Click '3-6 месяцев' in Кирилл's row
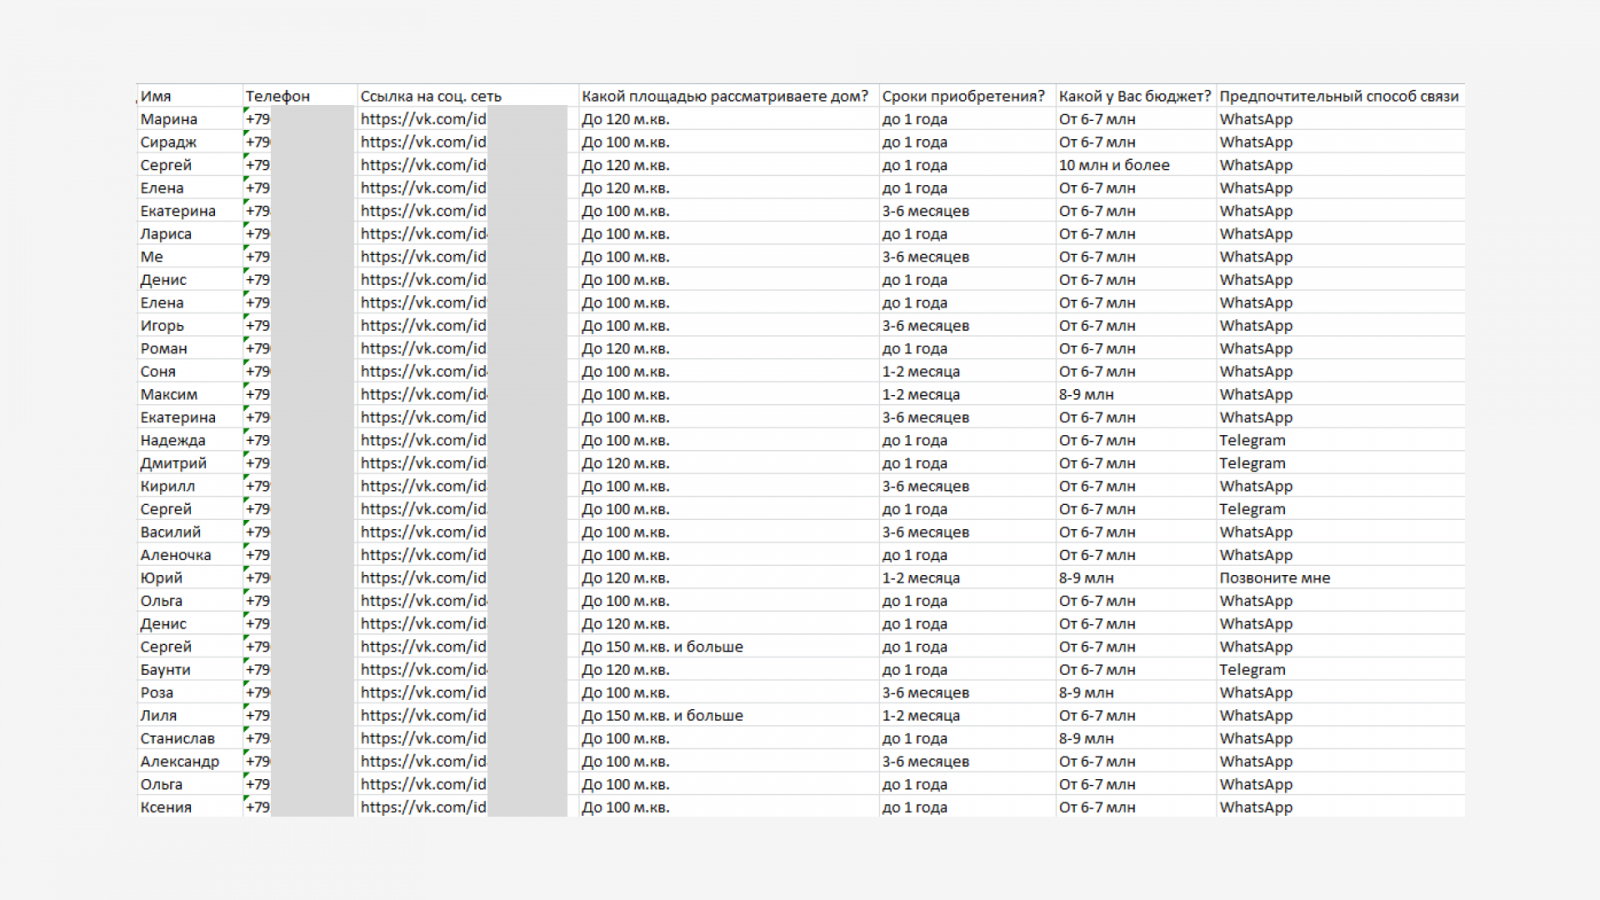 926,487
